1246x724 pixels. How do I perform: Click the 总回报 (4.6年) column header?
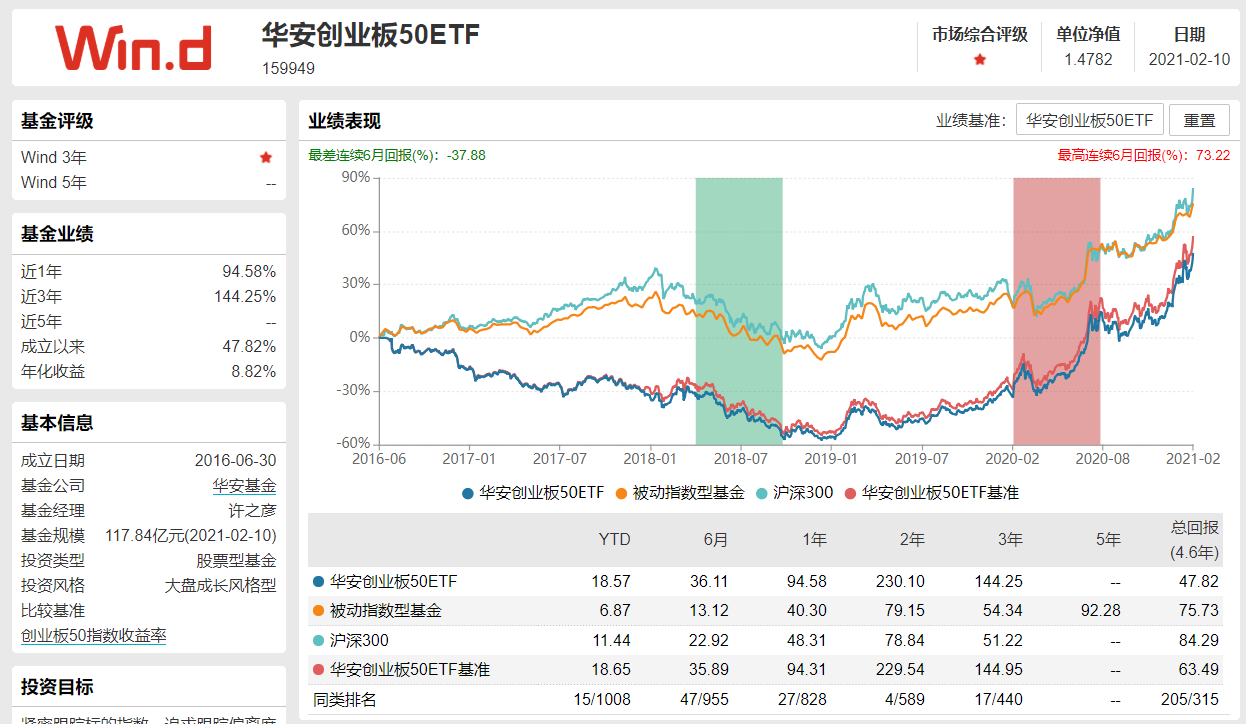(x=1194, y=539)
